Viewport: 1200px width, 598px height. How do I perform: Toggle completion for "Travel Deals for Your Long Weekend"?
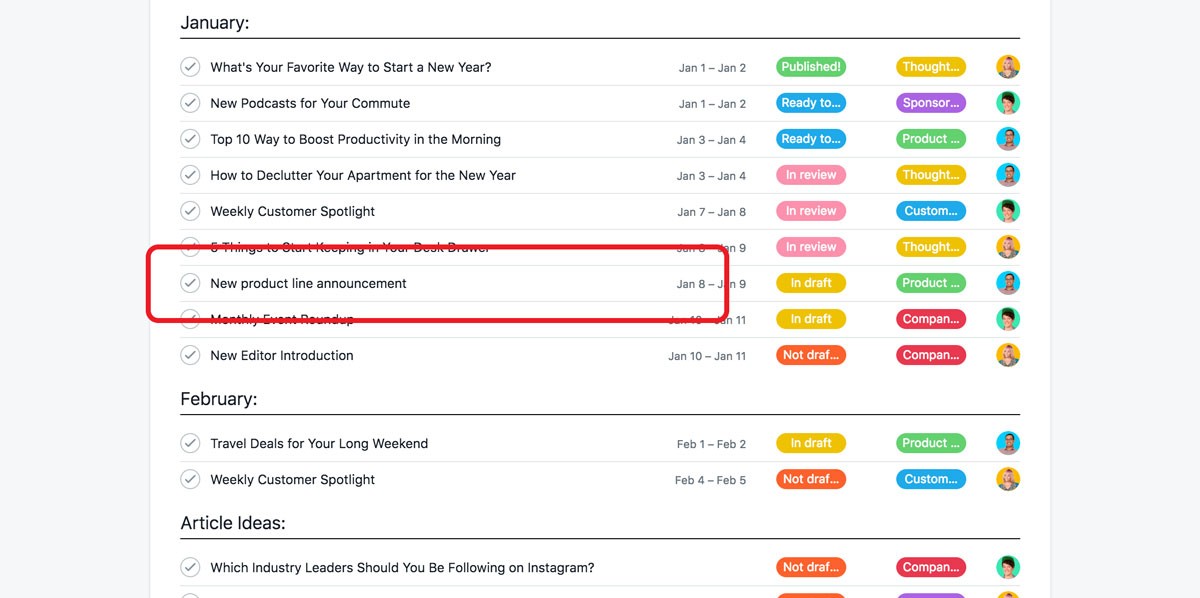point(190,443)
